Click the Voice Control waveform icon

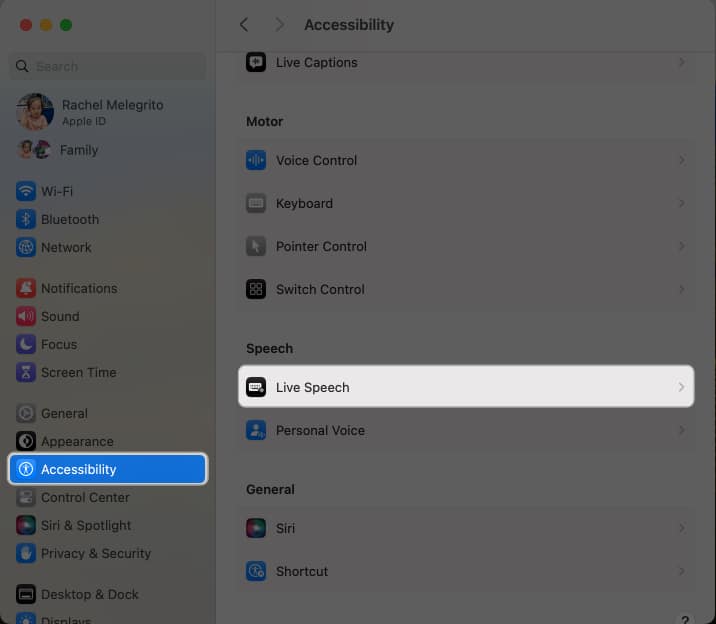256,160
